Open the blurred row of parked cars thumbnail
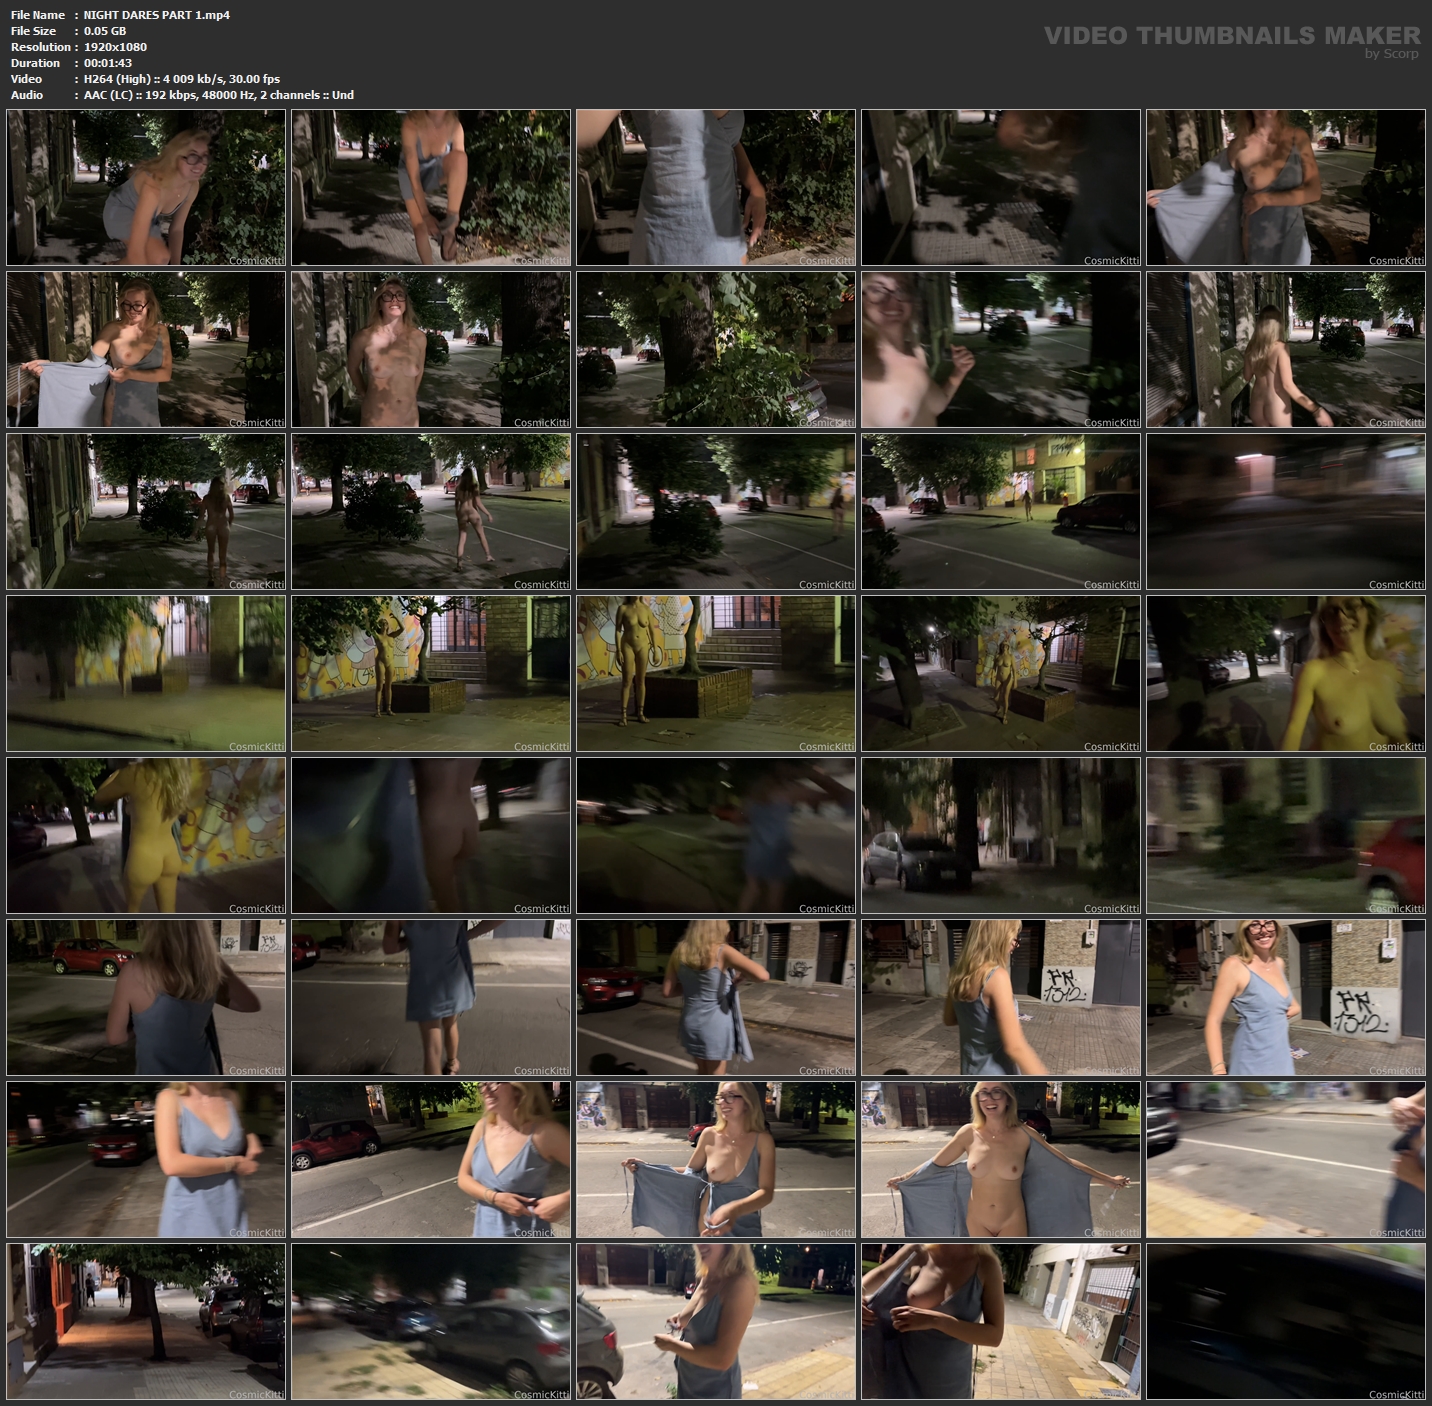 431,1321
